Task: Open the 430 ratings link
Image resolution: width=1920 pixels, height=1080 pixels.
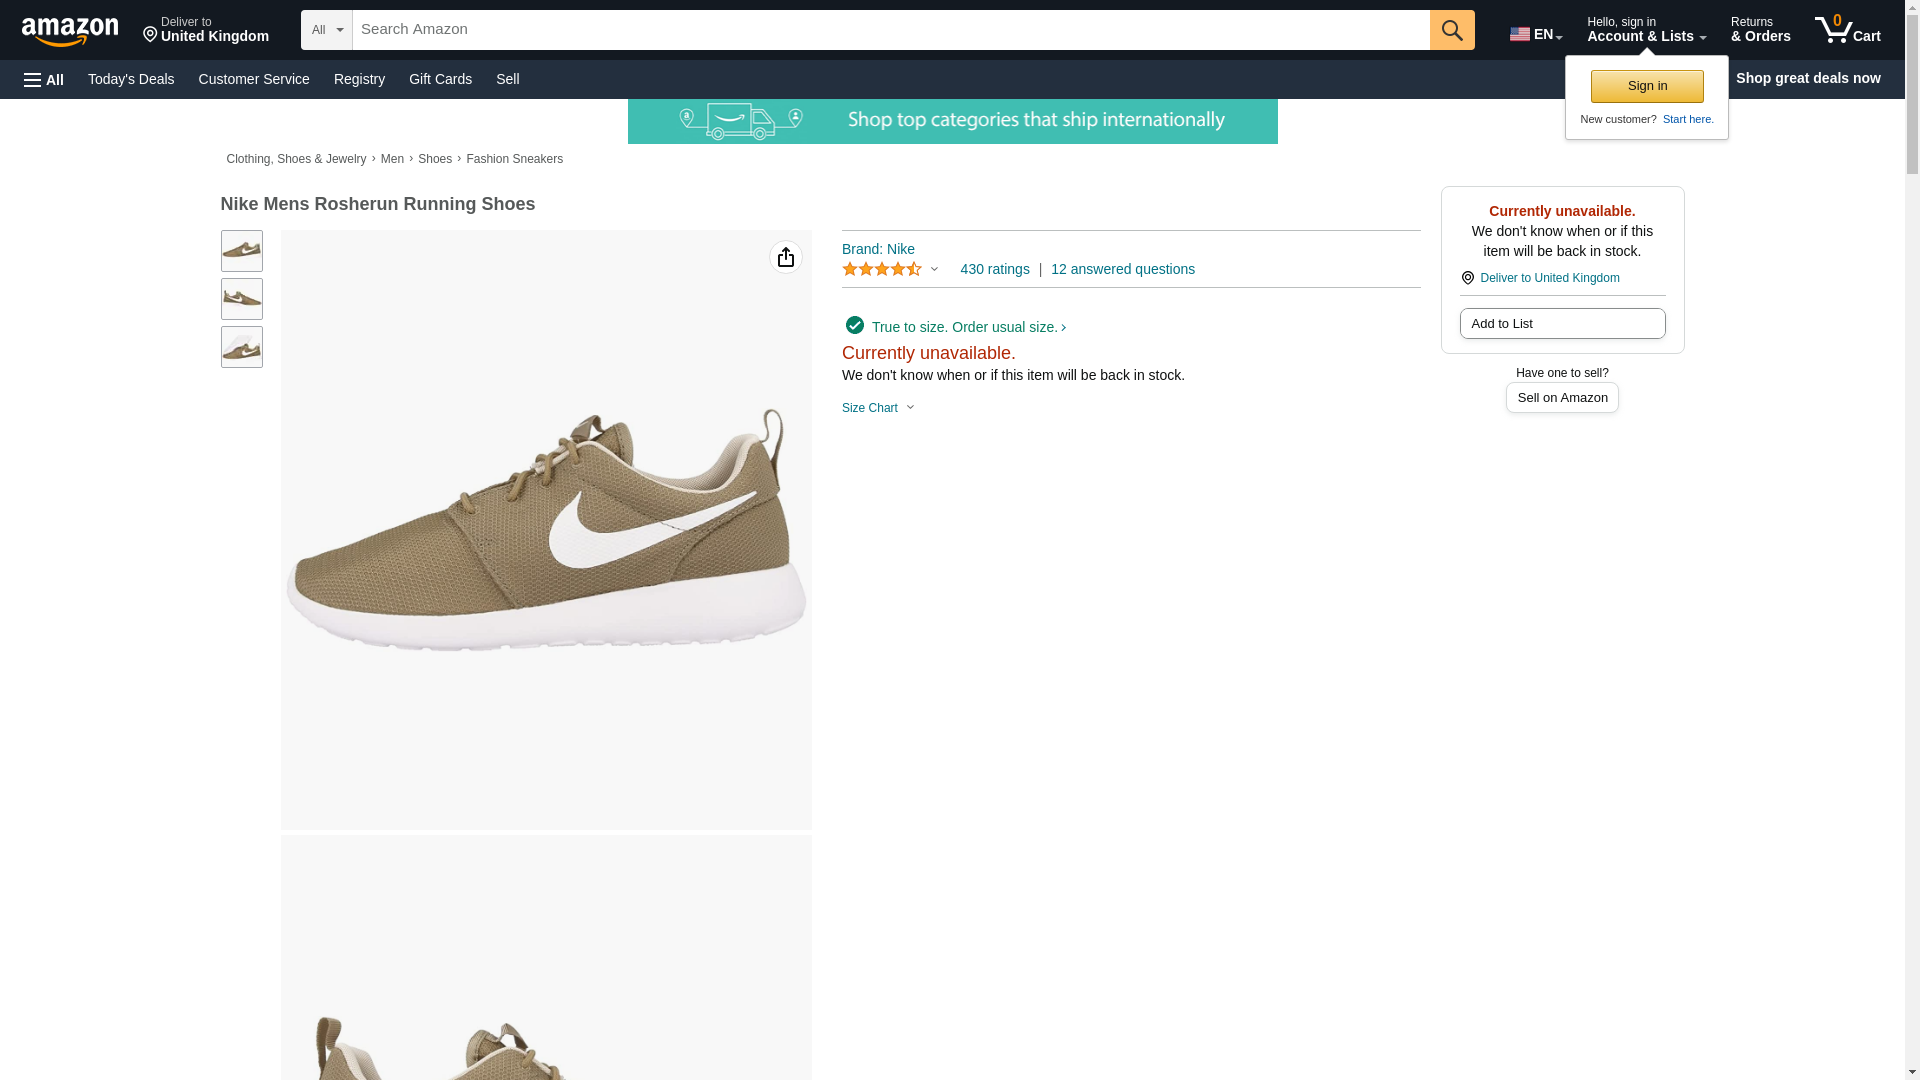Action: tap(994, 269)
